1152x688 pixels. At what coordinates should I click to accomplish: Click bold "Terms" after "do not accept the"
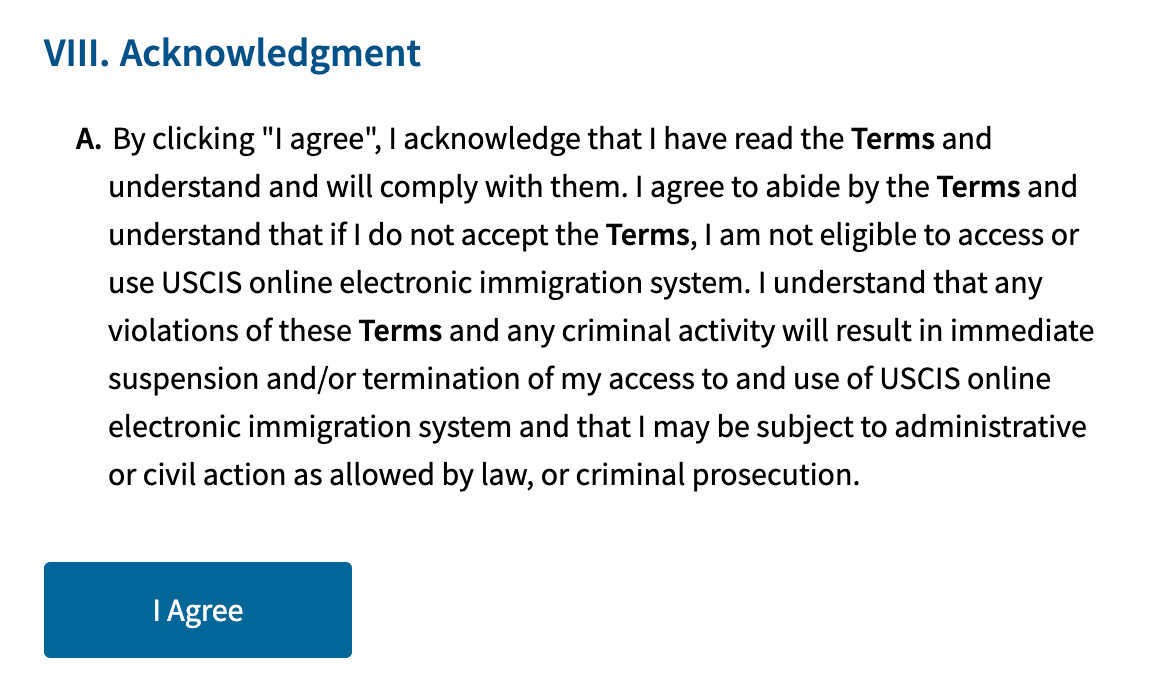pyautogui.click(x=648, y=235)
